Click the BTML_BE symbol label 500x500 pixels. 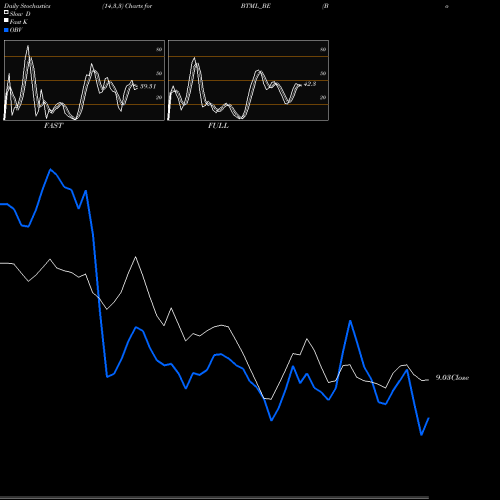click(256, 6)
